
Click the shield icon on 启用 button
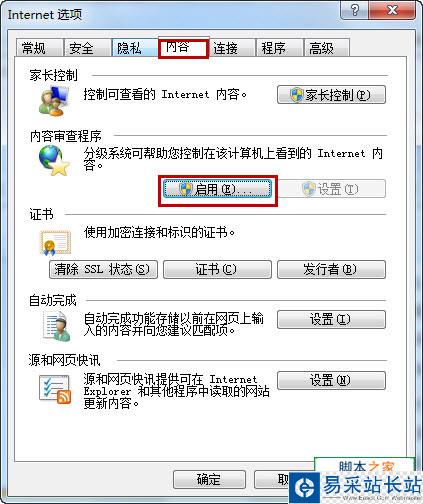click(186, 189)
